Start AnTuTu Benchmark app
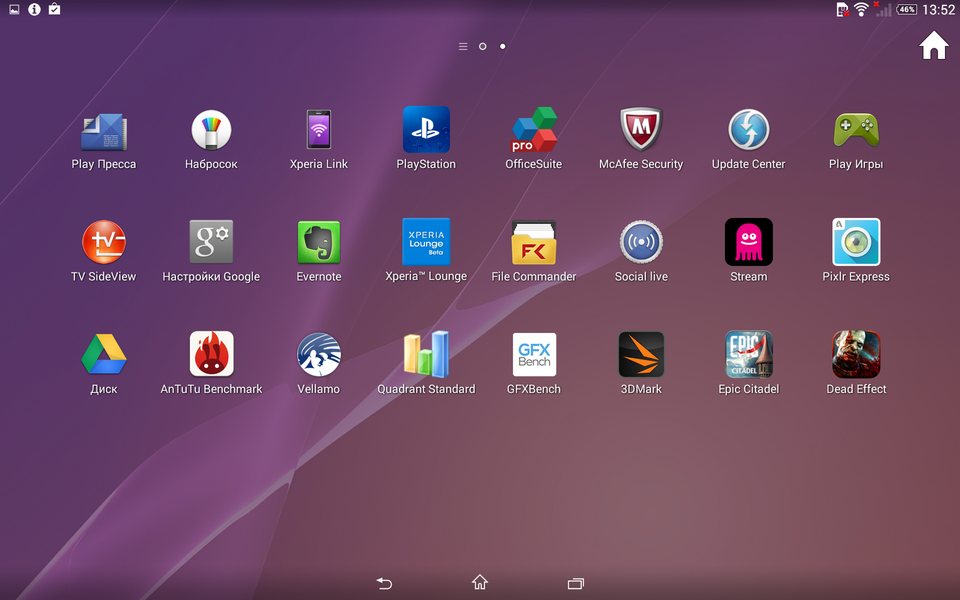 point(211,354)
